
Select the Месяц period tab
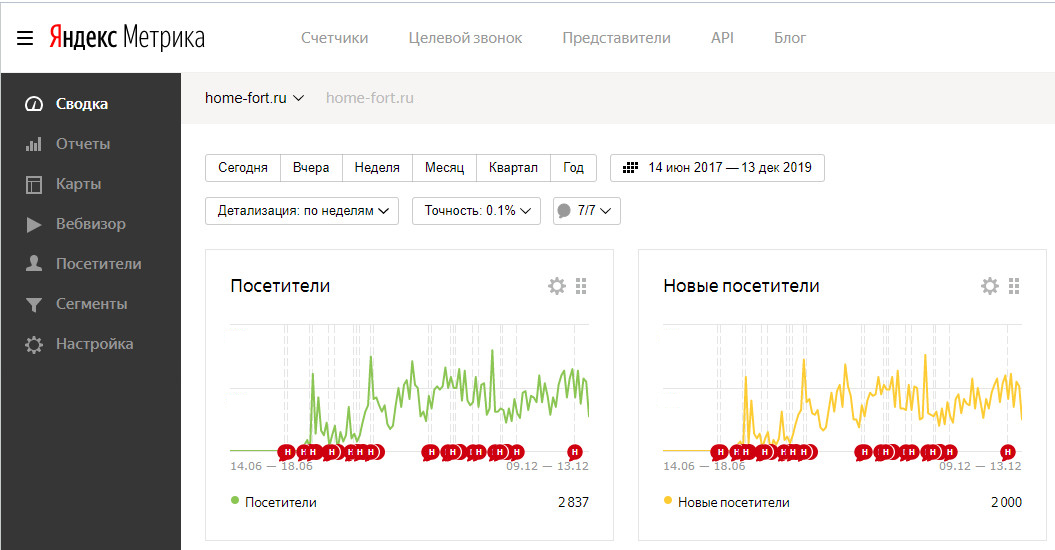tap(444, 168)
